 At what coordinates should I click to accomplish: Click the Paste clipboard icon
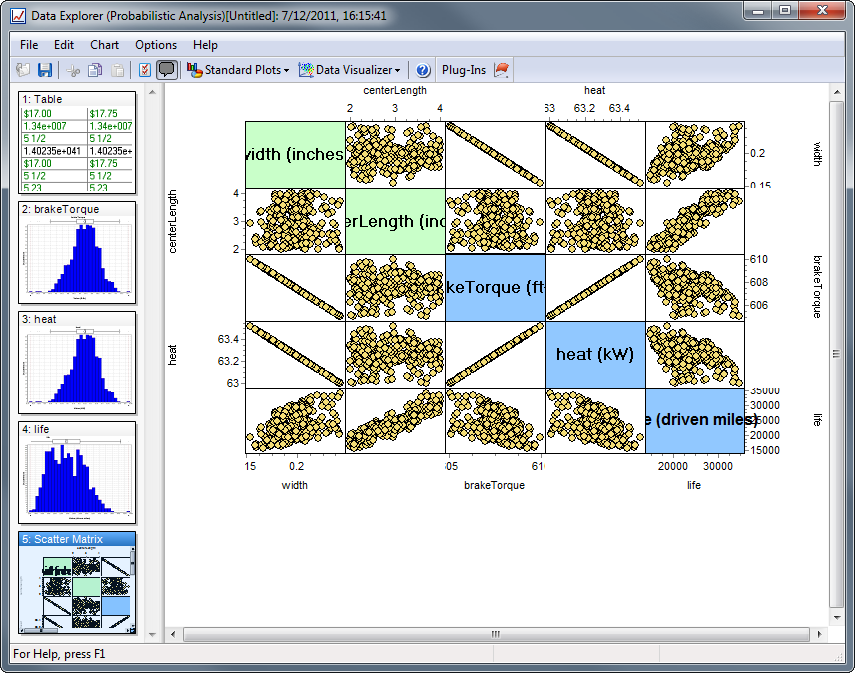[118, 70]
